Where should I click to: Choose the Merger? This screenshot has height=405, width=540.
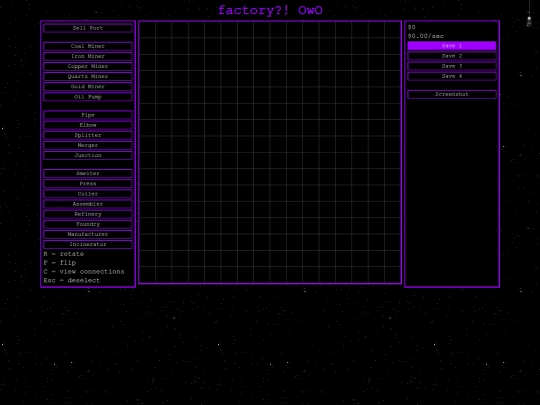[88, 145]
